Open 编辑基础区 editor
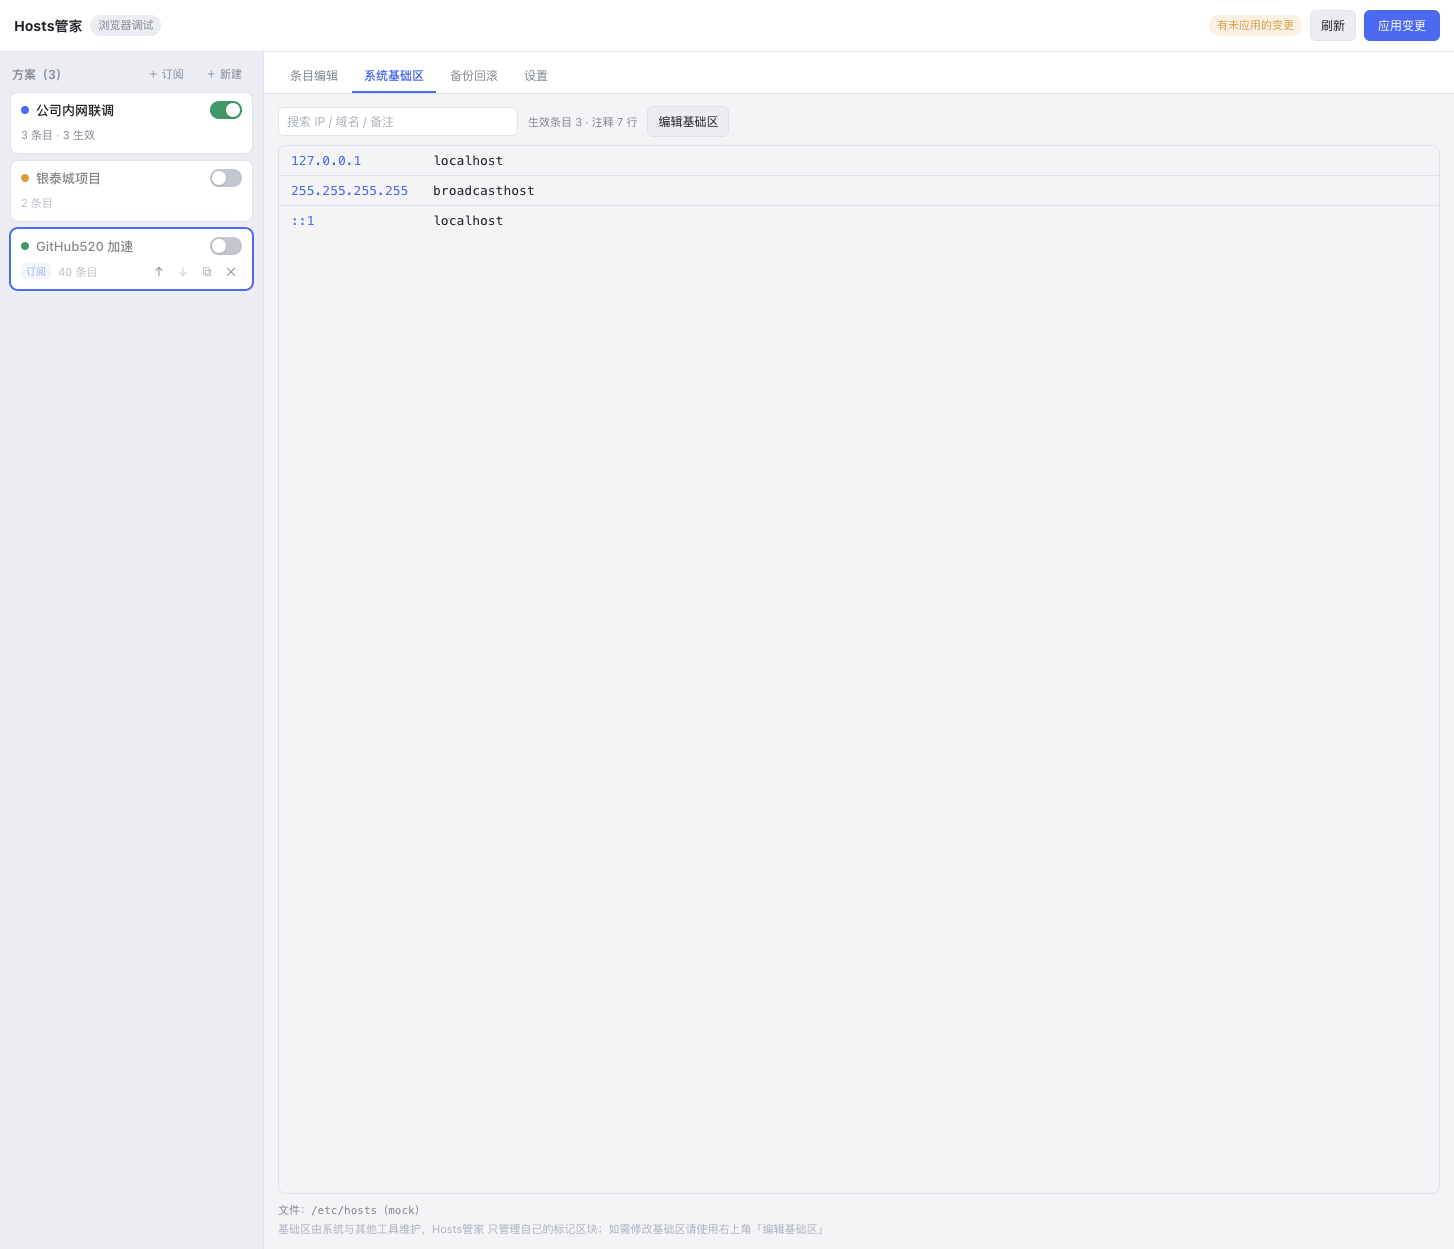 tap(688, 122)
